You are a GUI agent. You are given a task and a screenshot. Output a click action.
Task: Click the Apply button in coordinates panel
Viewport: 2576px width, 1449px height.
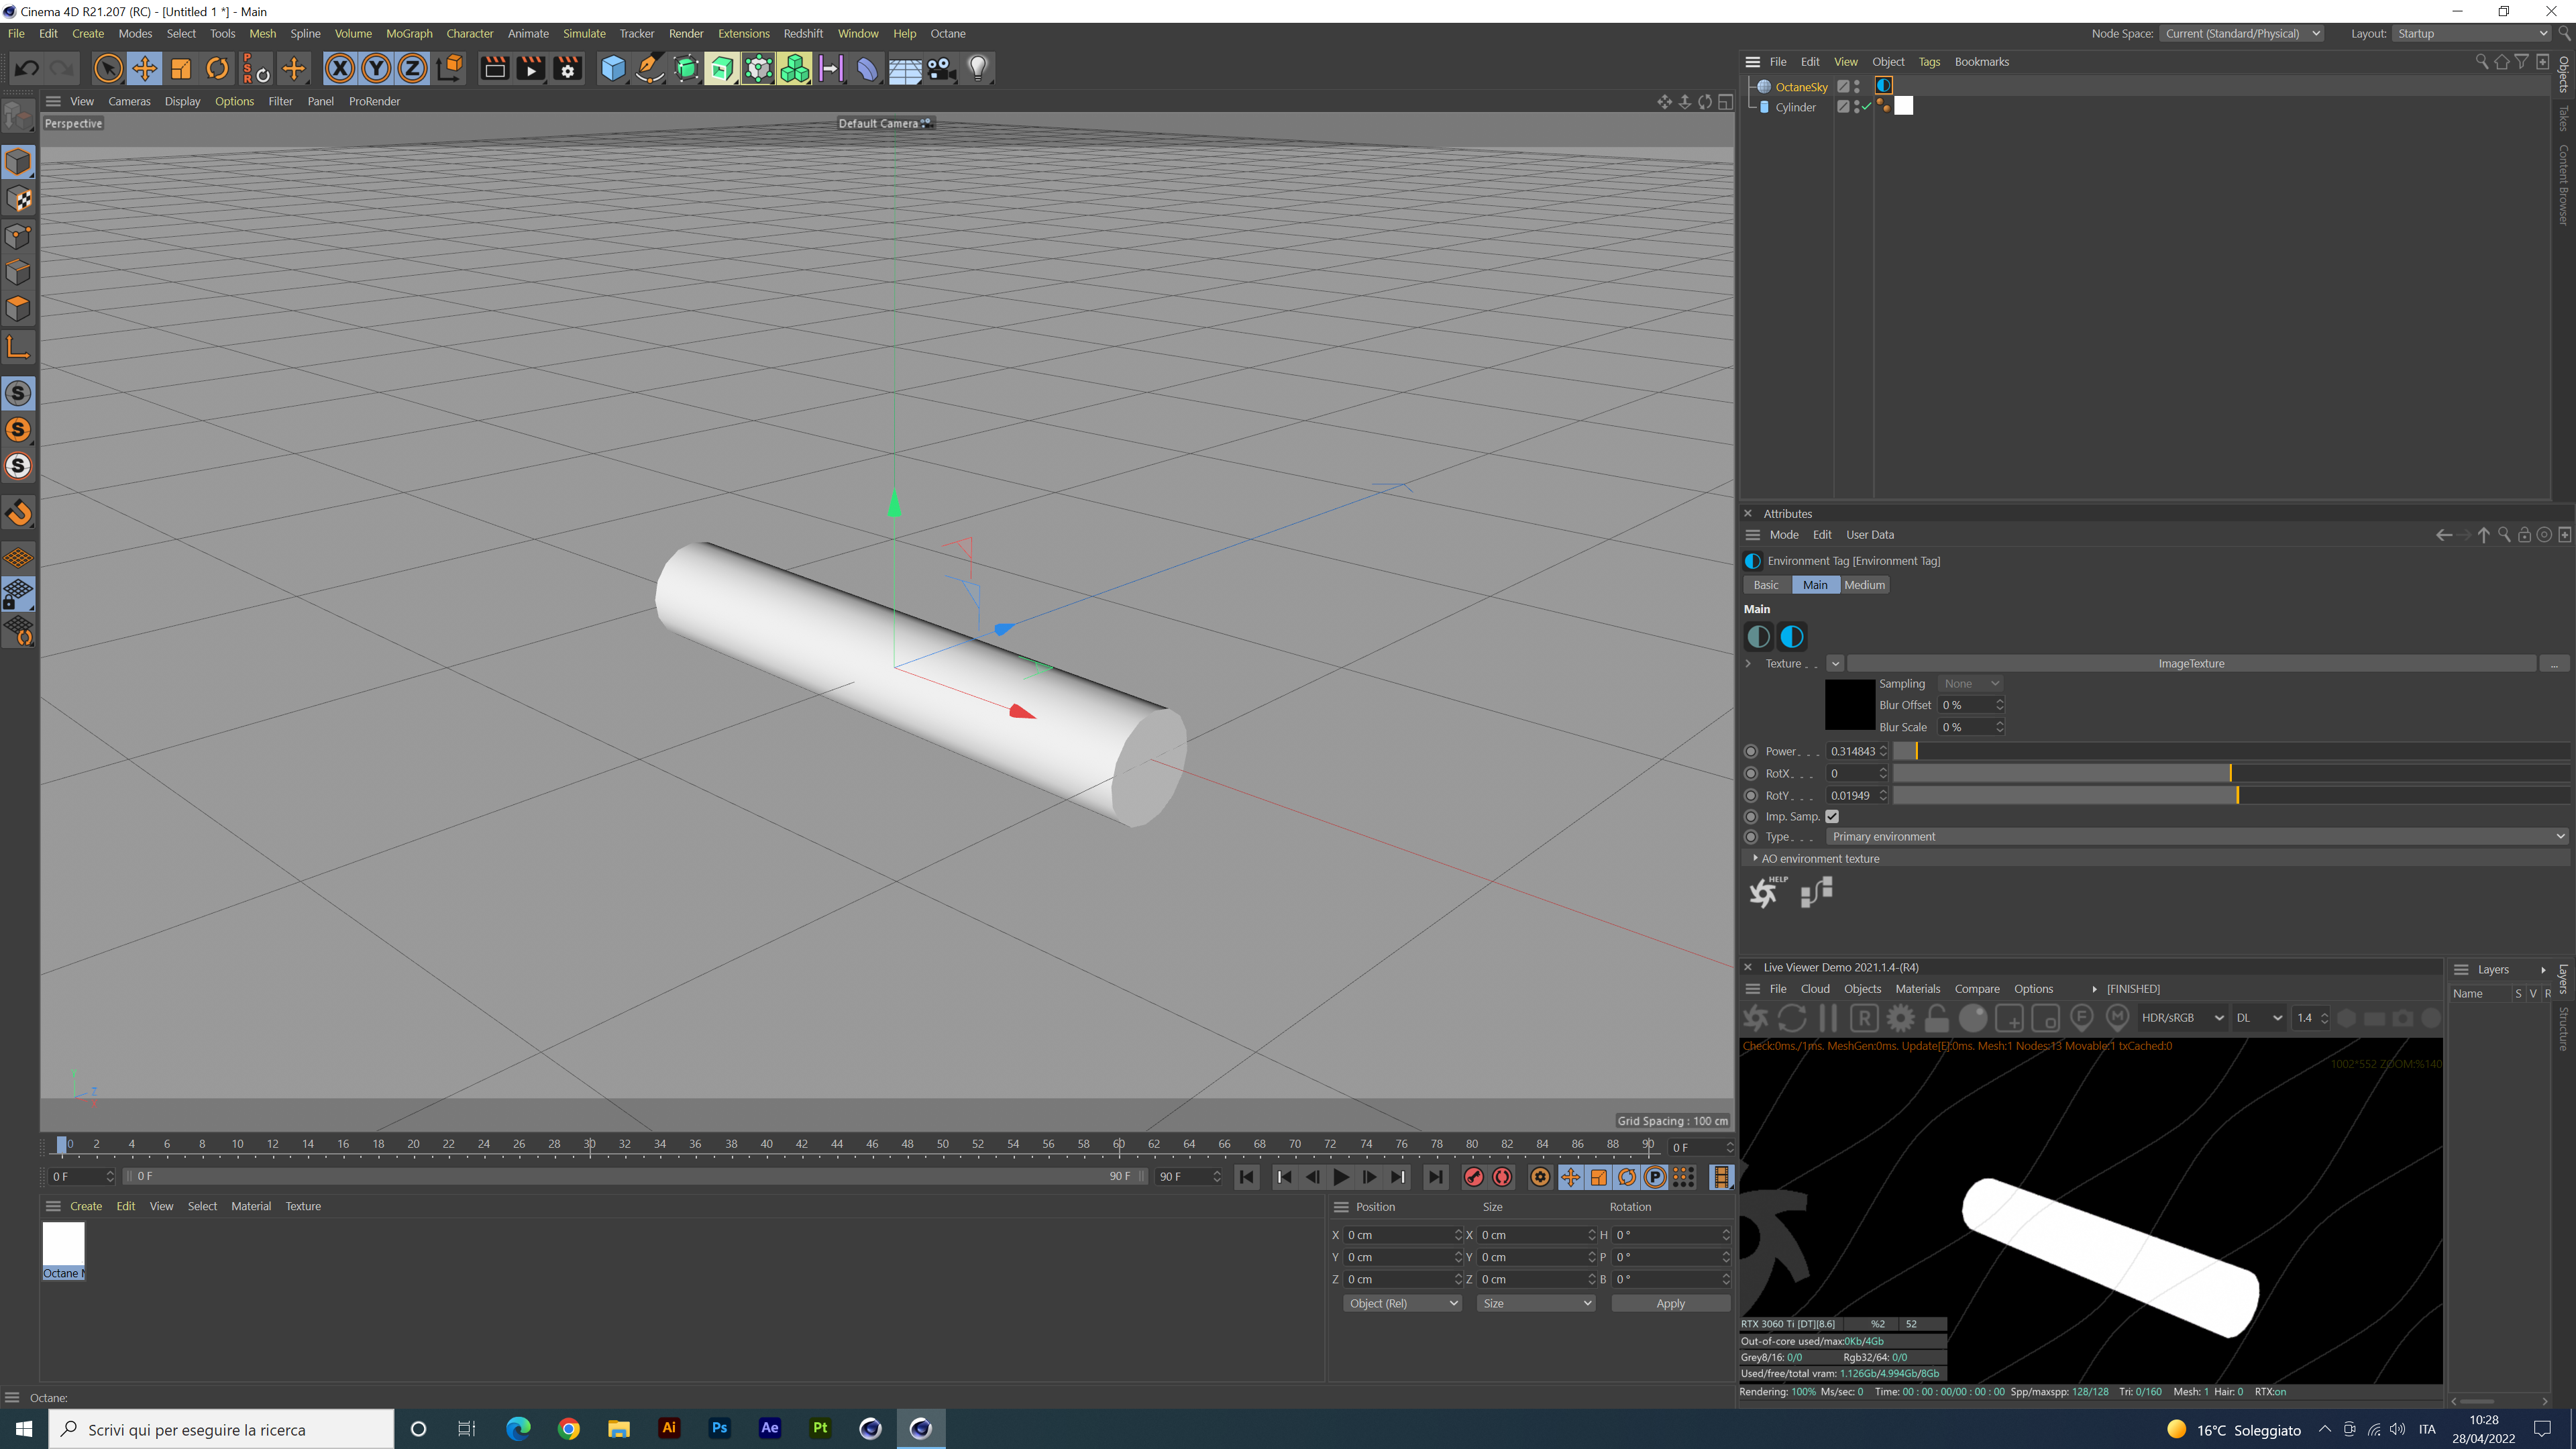[x=1670, y=1303]
